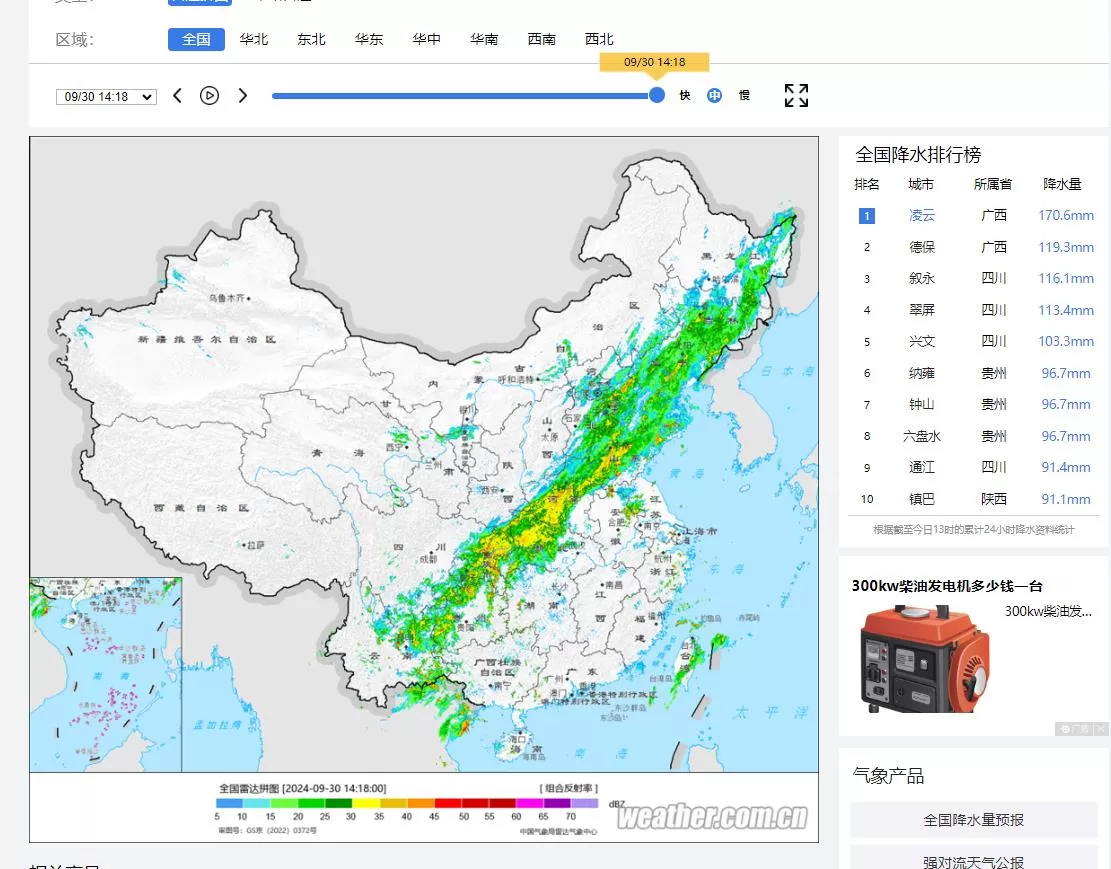This screenshot has width=1111, height=869.
Task: Click the 300kw柴油发电机 ad title
Action: point(947,586)
